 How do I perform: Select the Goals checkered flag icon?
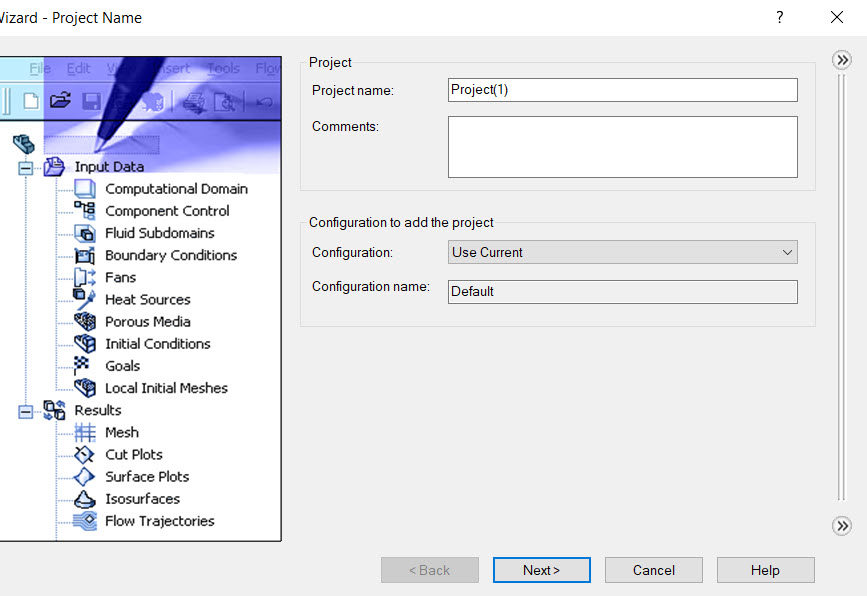point(83,365)
